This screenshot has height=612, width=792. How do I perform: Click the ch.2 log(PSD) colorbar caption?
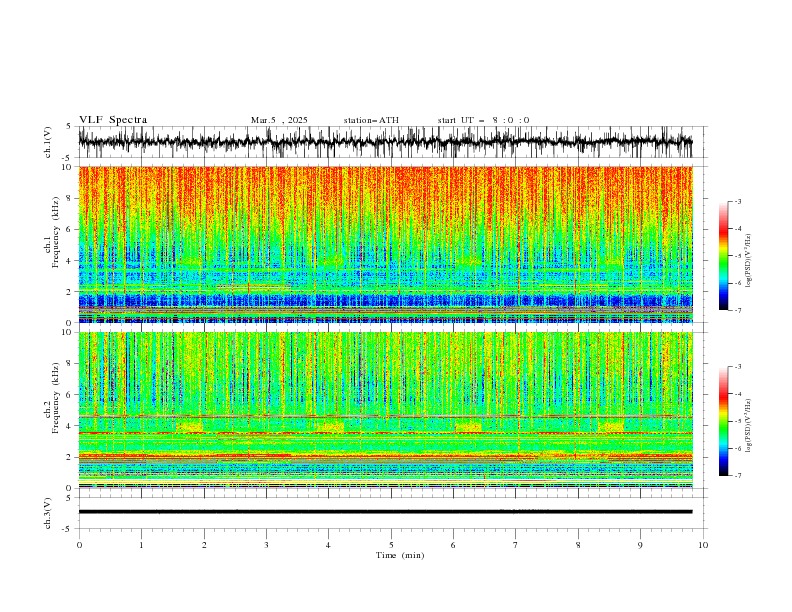click(x=749, y=425)
